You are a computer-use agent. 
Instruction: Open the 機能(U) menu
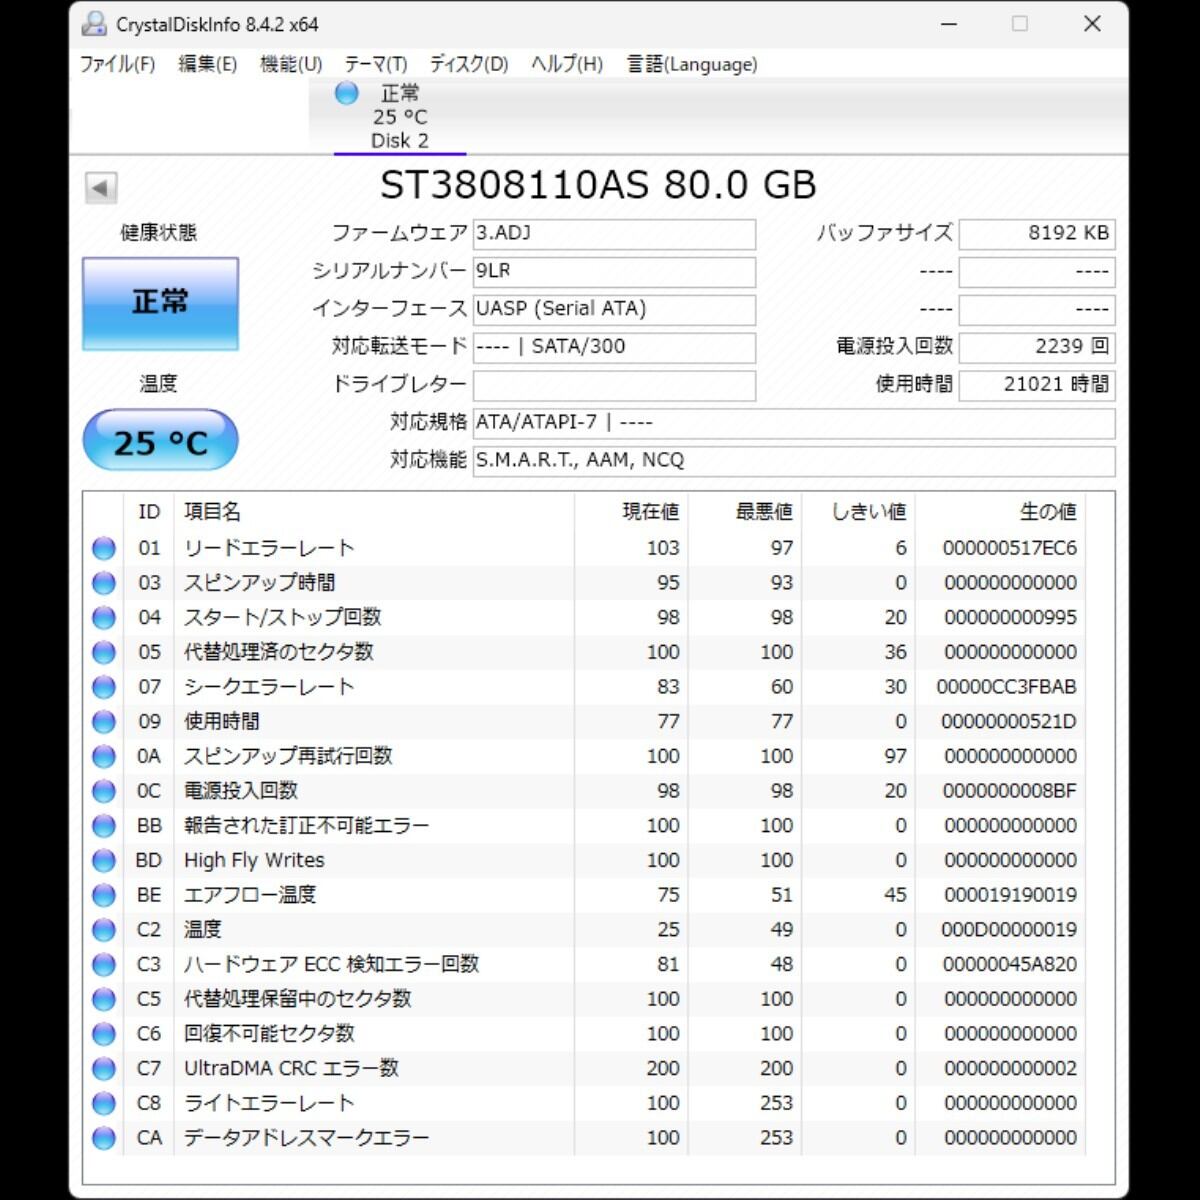coord(290,64)
